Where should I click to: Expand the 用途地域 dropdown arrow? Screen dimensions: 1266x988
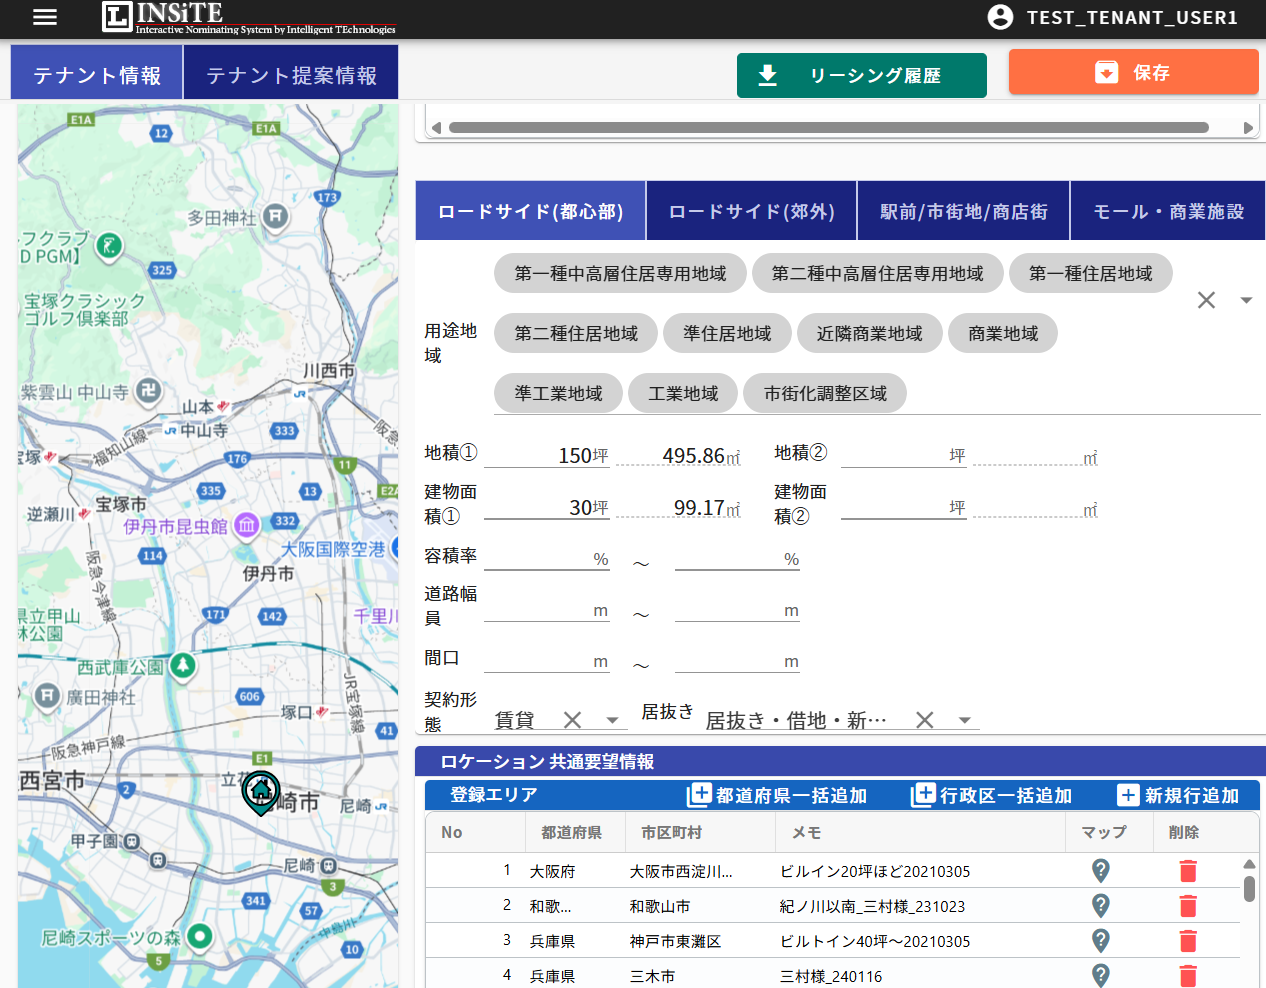pyautogui.click(x=1246, y=300)
